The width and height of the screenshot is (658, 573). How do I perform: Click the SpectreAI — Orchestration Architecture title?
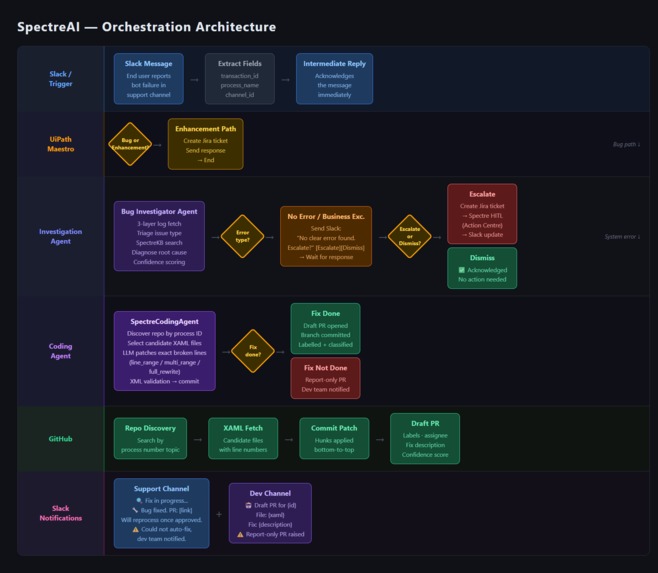(146, 27)
